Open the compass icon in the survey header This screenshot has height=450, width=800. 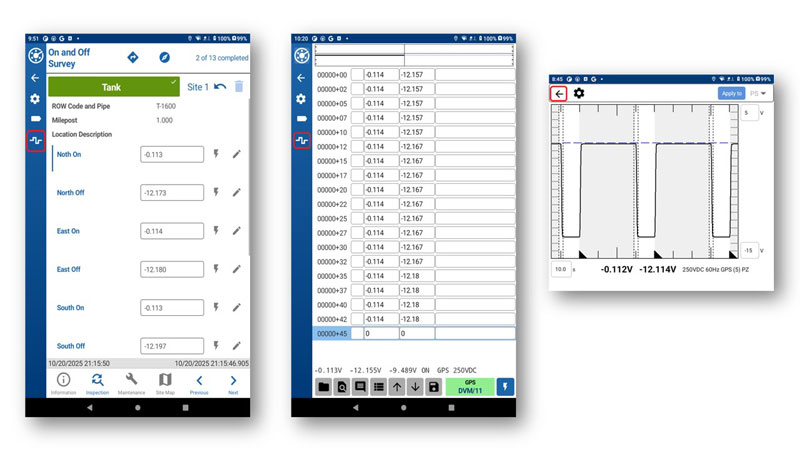click(x=165, y=57)
